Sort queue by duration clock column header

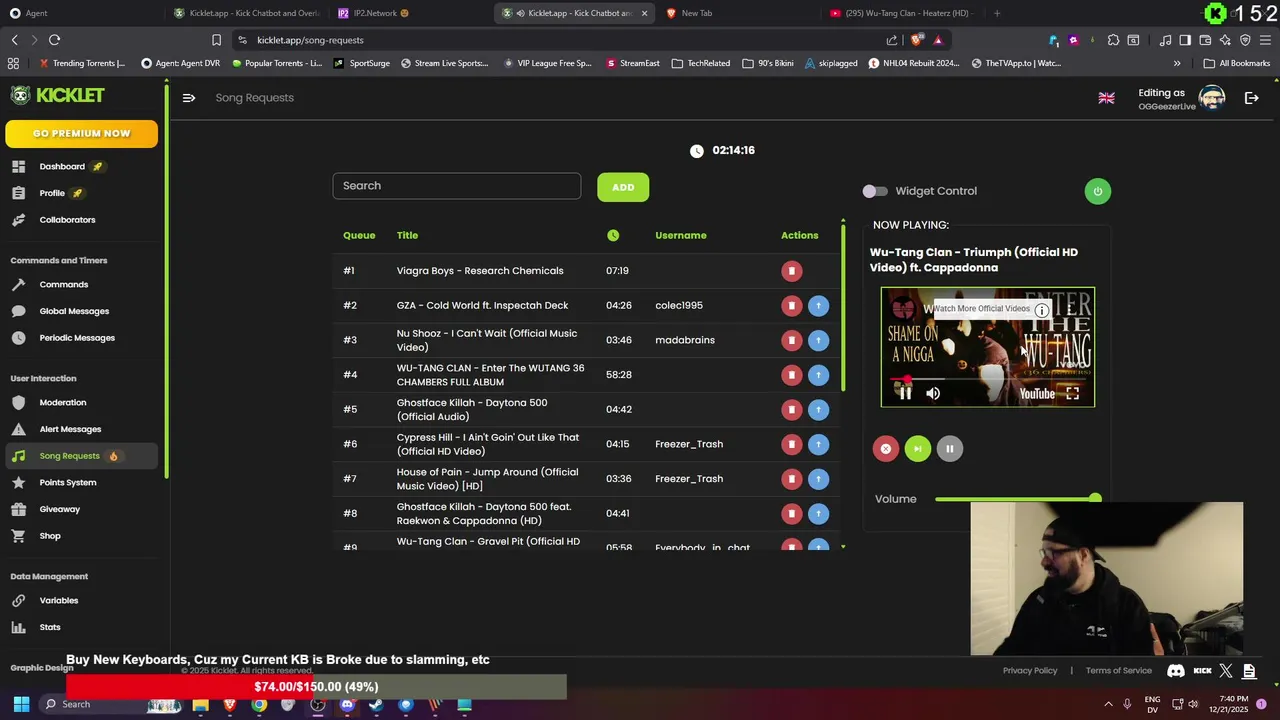[x=613, y=235]
